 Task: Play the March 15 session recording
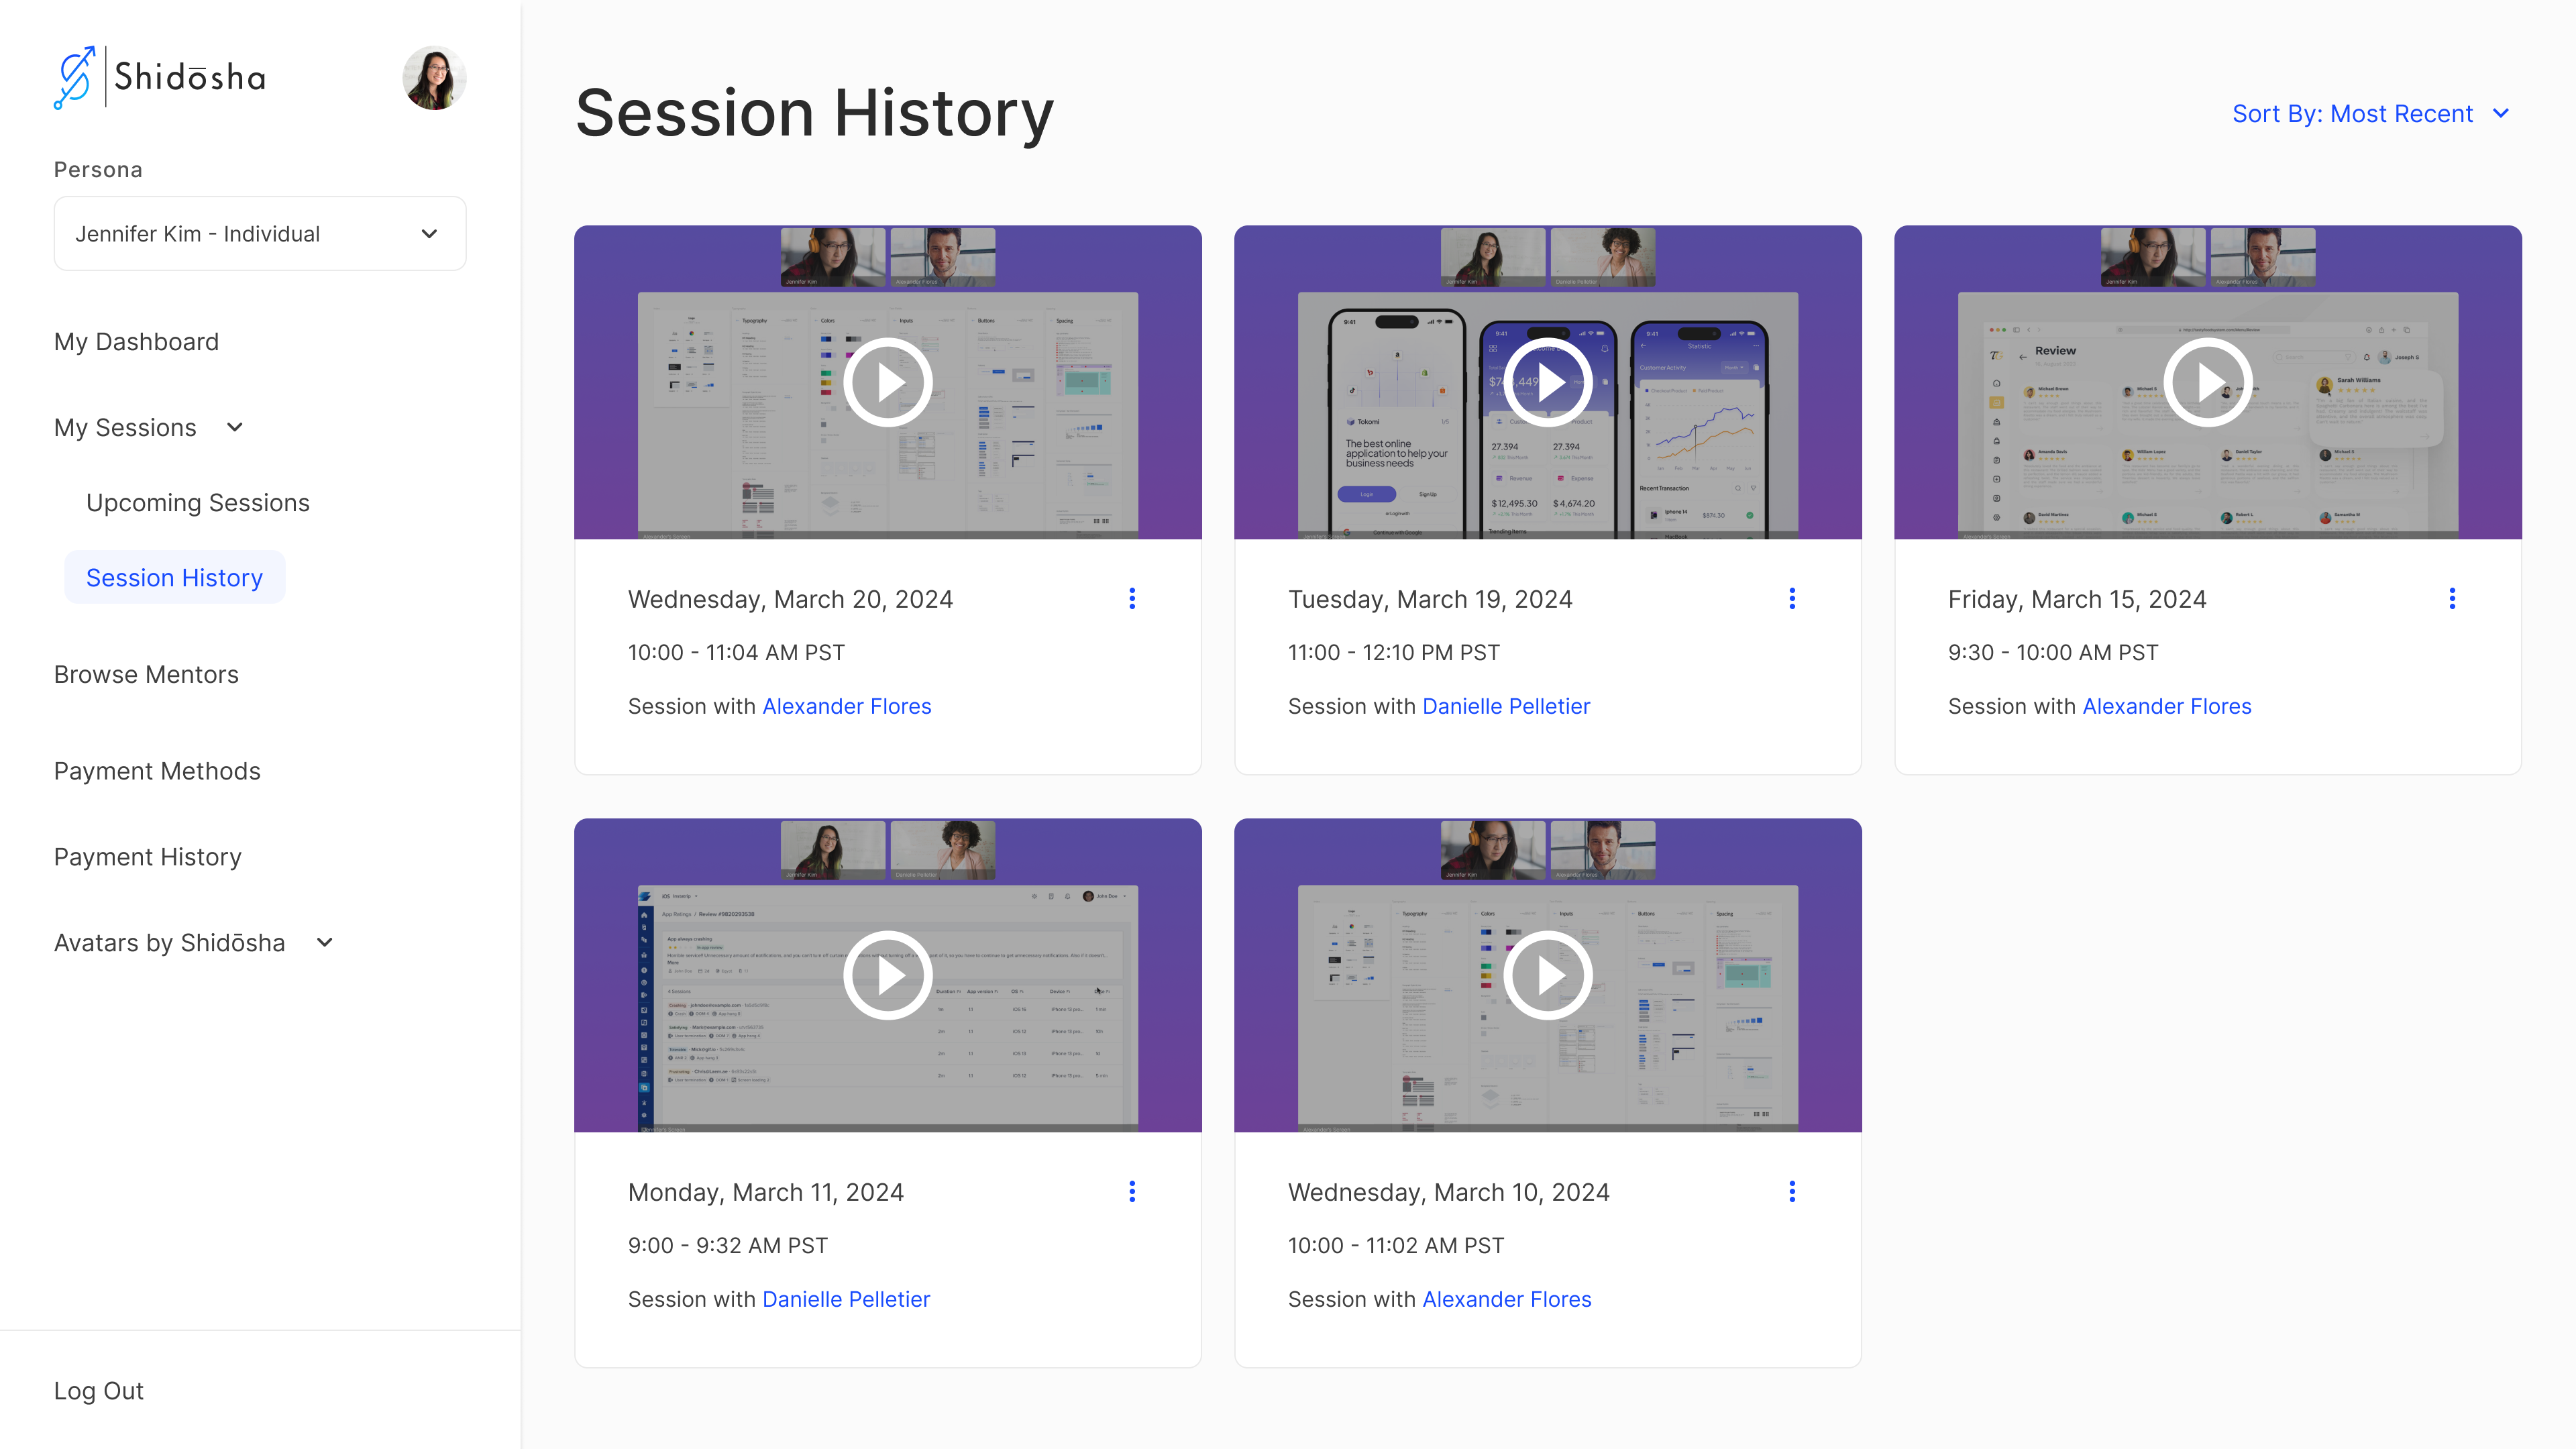(2207, 382)
